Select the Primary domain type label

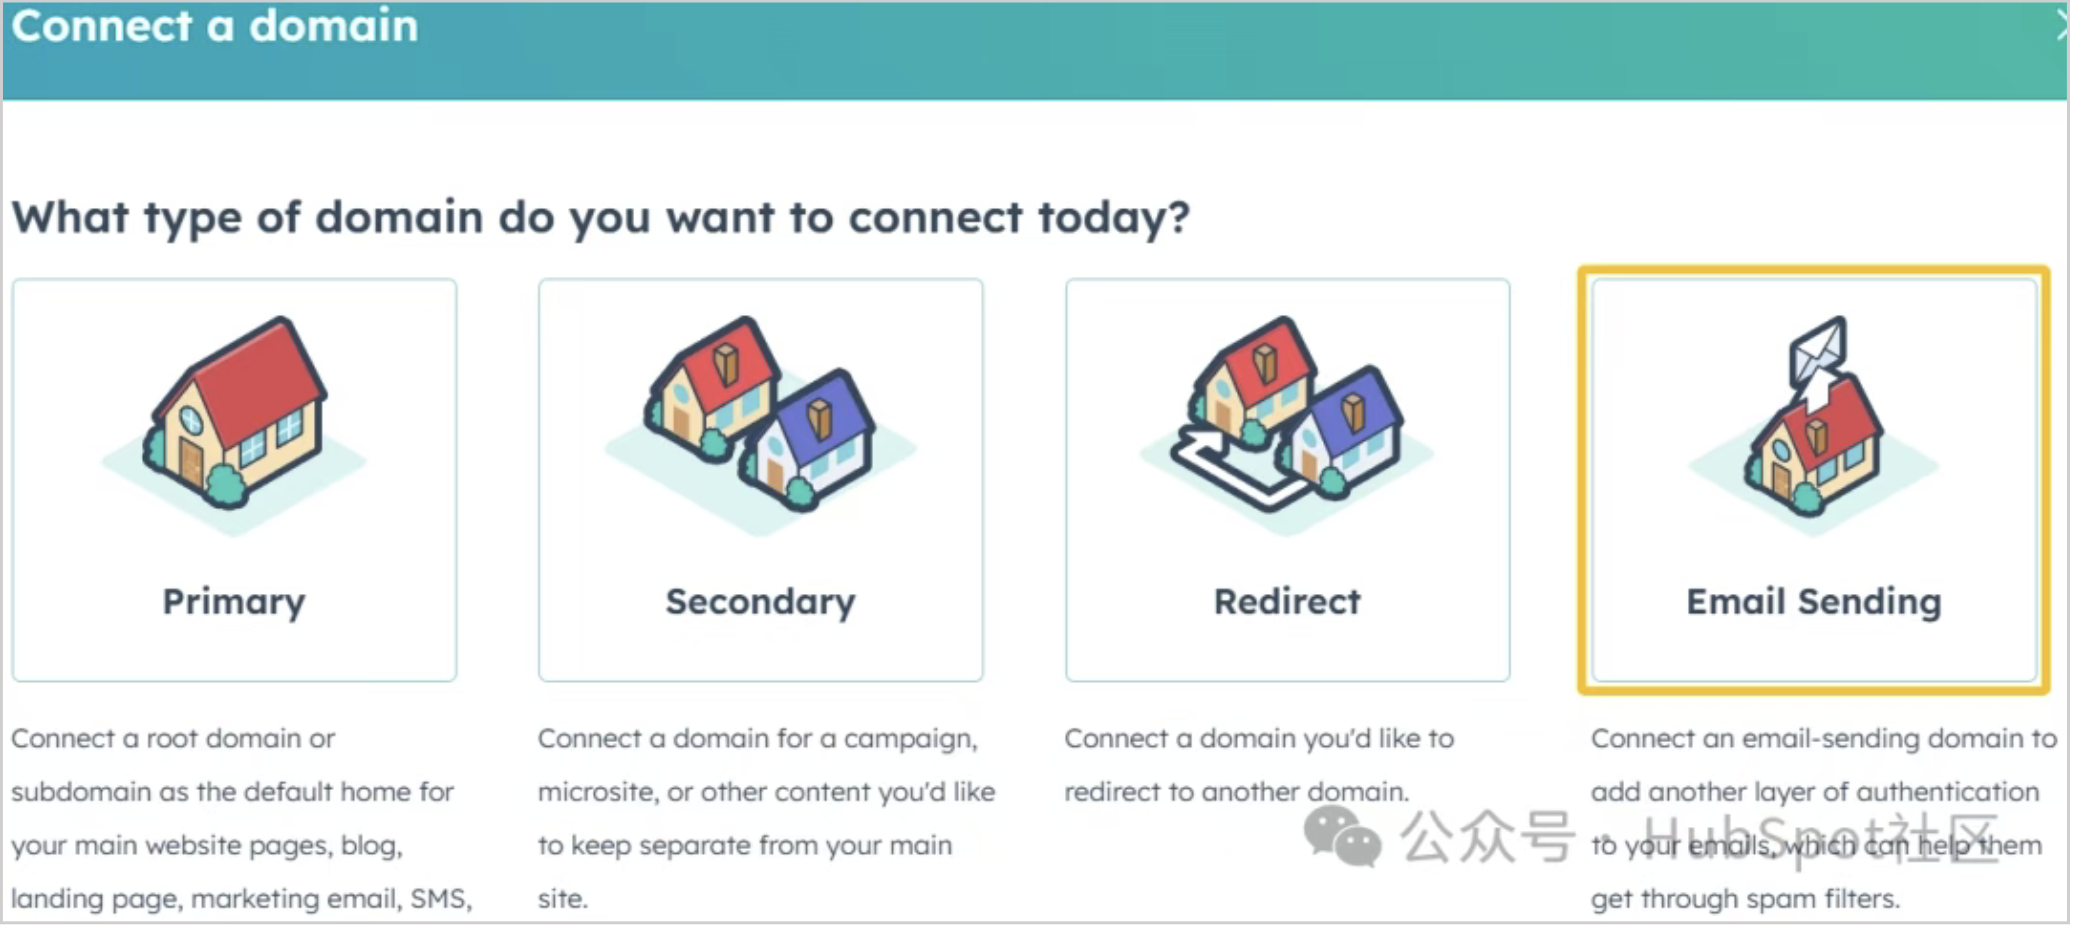coord(234,602)
